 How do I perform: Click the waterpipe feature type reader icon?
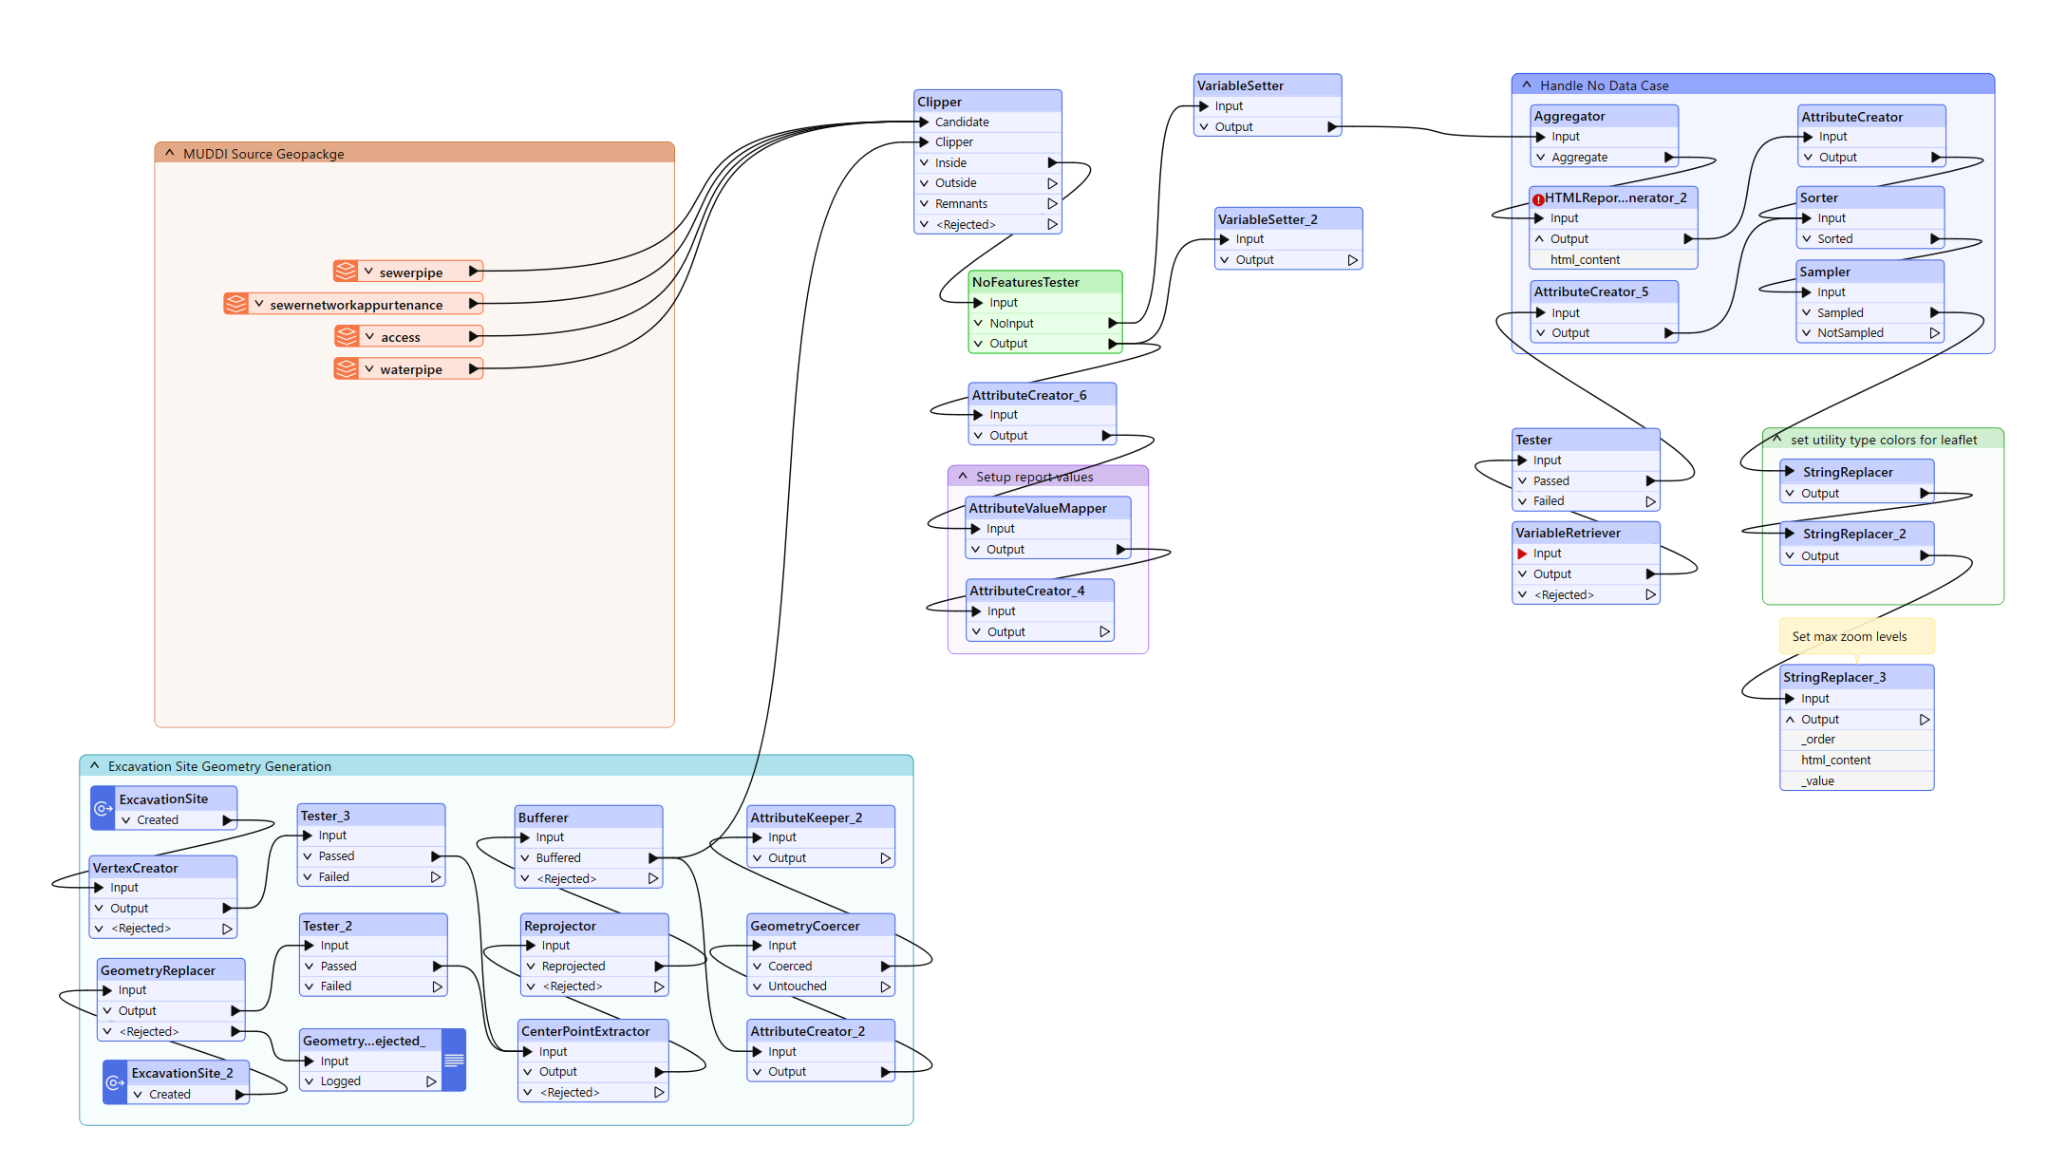pyautogui.click(x=345, y=369)
